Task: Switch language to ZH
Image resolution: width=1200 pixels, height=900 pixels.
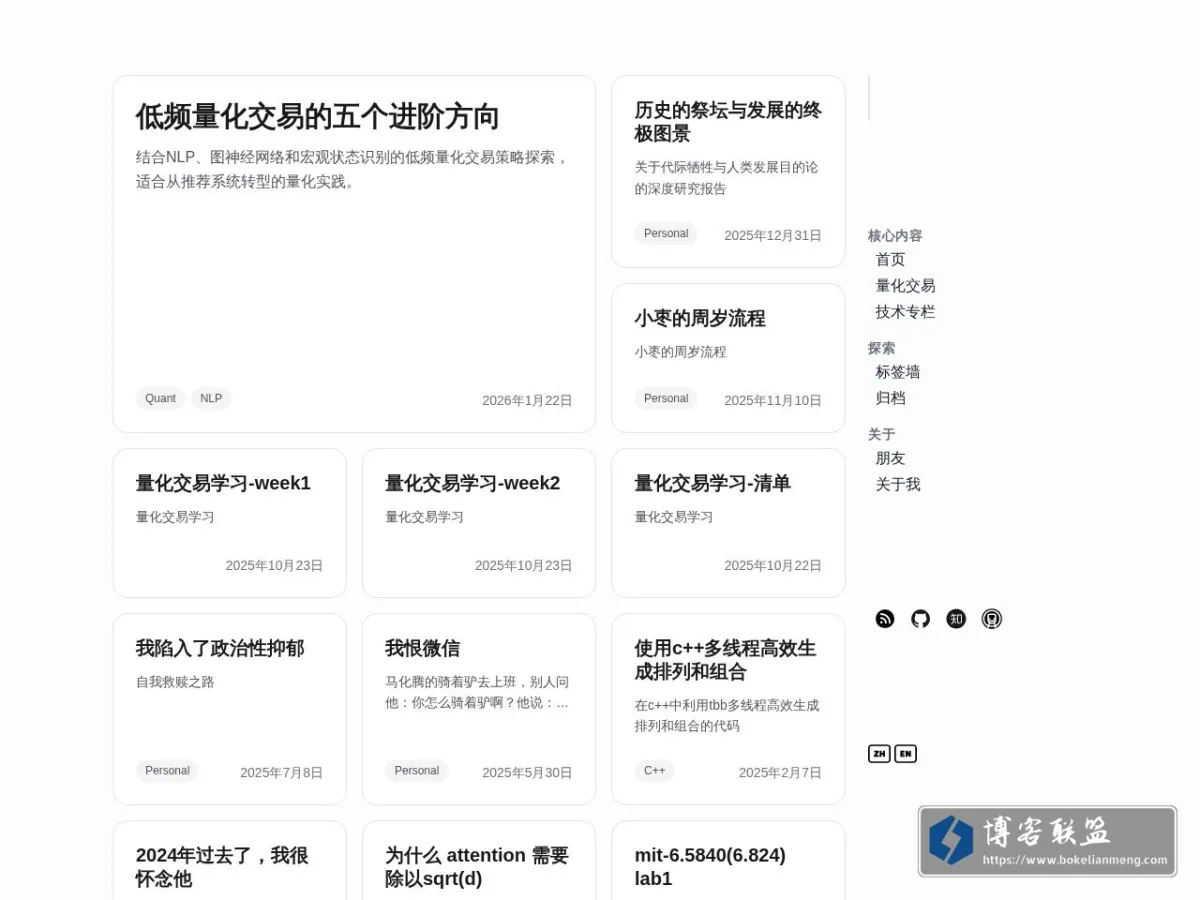Action: 879,754
